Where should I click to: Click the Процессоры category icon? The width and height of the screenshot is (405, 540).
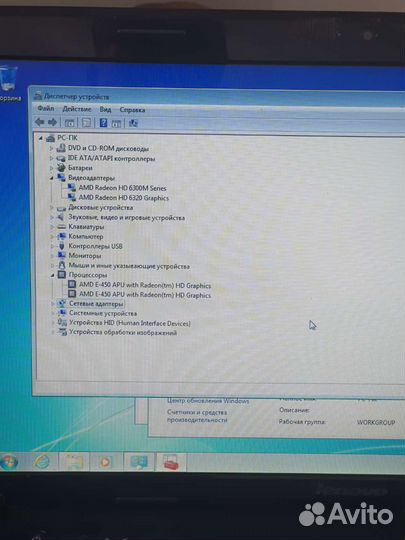[62, 275]
